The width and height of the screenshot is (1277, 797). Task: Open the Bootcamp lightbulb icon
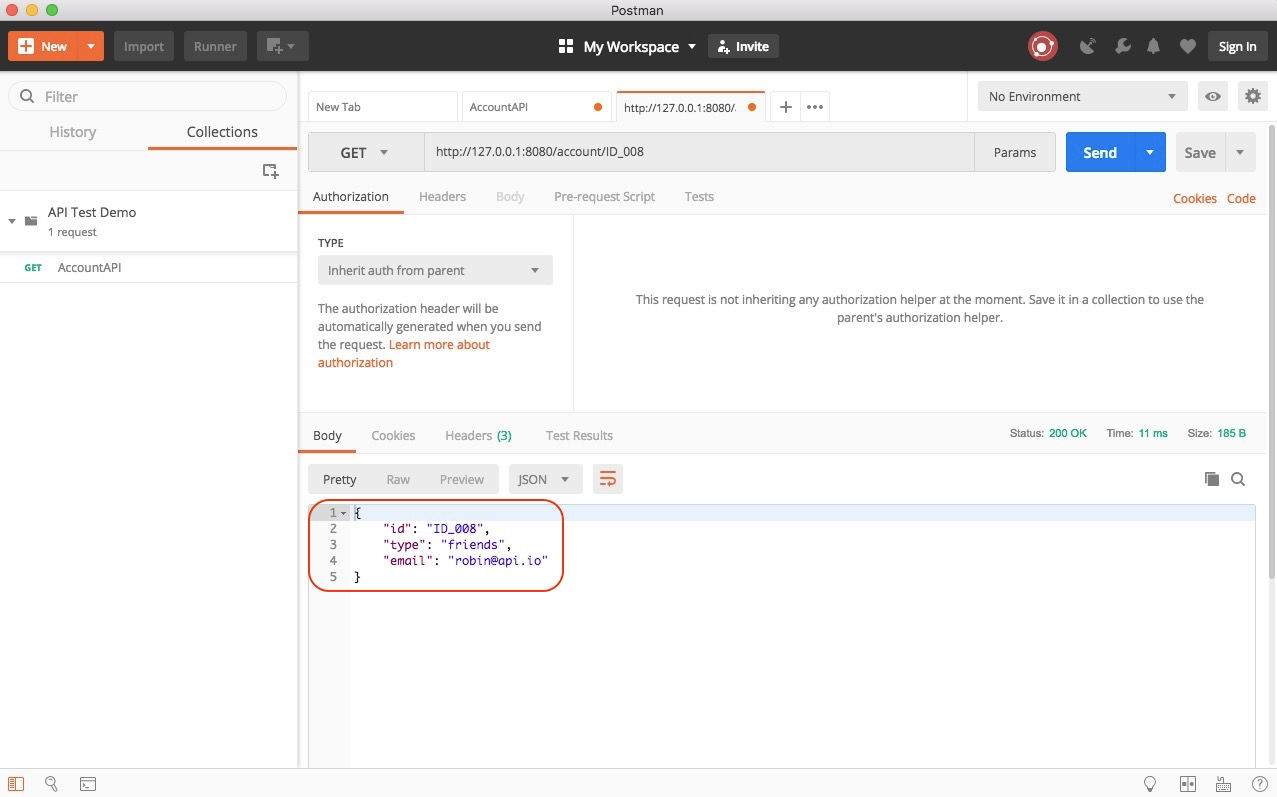1150,784
